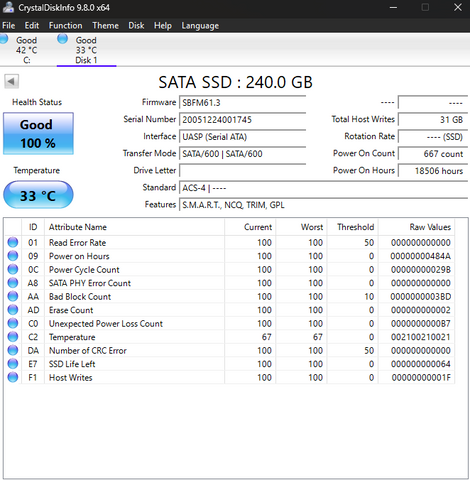The width and height of the screenshot is (470, 480).
Task: Open the Function menu
Action: pos(65,25)
